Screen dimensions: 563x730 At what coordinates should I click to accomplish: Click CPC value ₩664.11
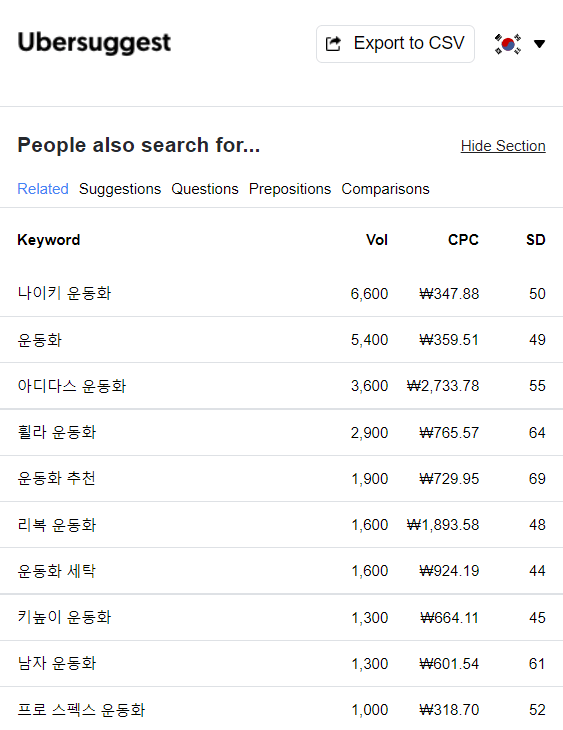pos(449,618)
